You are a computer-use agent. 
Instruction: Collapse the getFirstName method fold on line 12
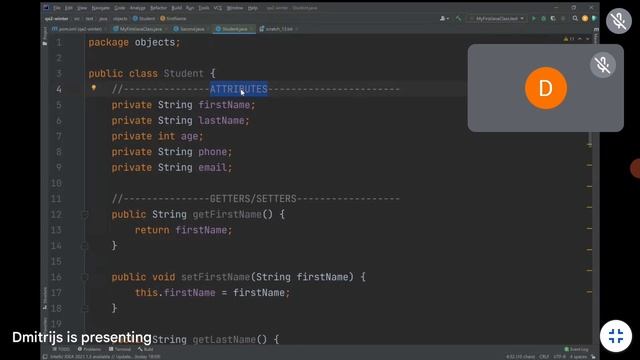pyautogui.click(x=85, y=214)
